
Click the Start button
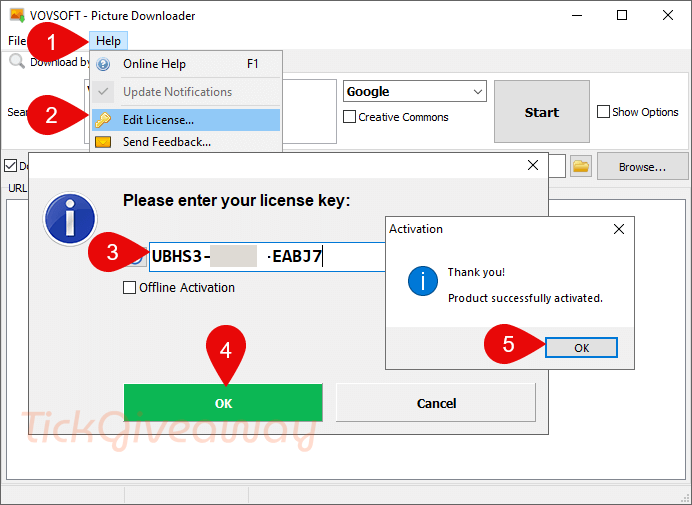click(x=542, y=112)
